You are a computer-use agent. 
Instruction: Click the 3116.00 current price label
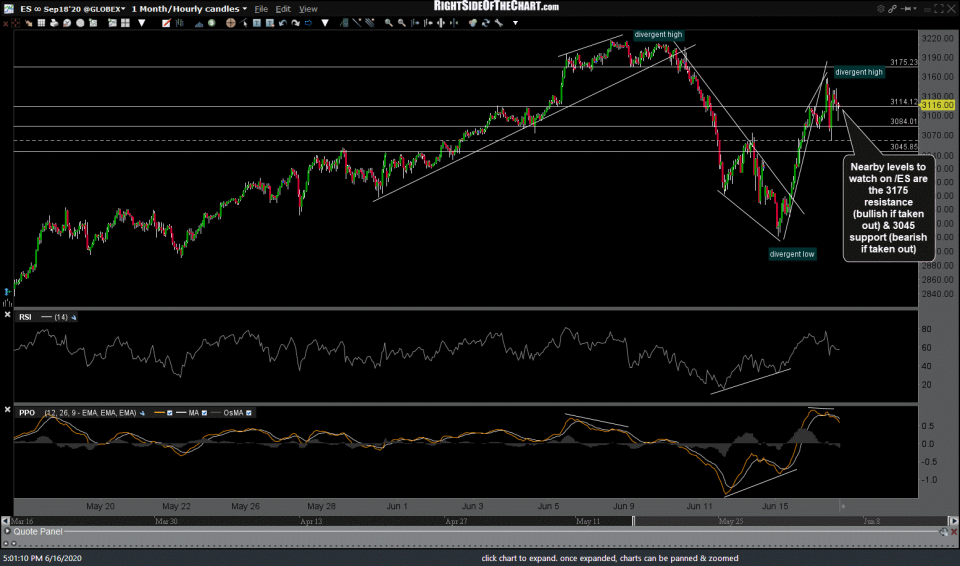point(937,105)
